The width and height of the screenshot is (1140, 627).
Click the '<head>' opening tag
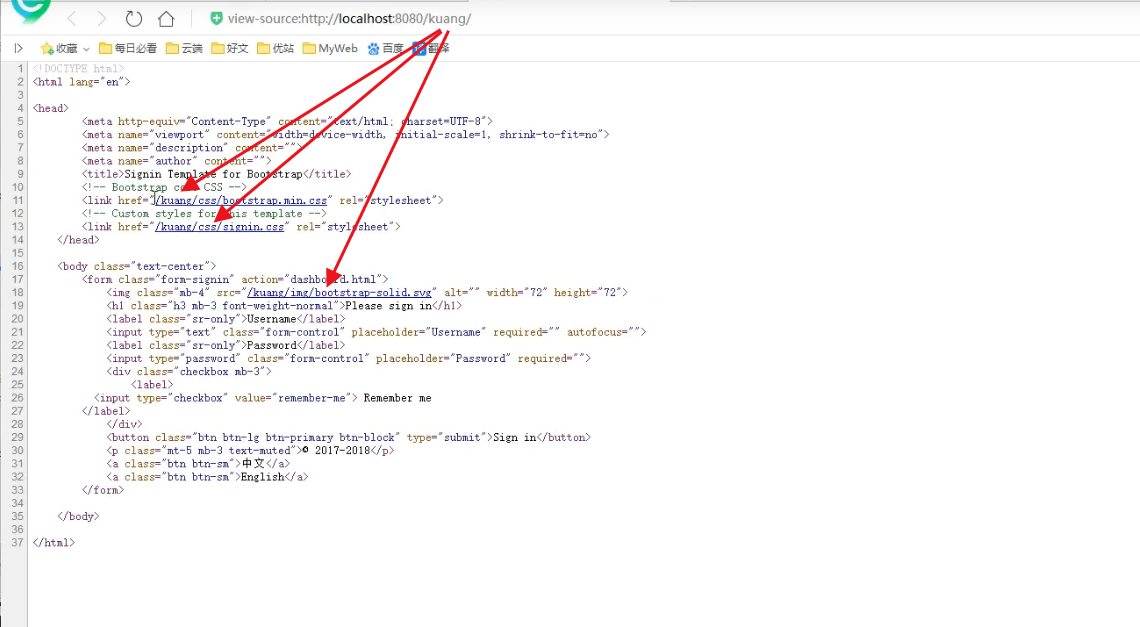pyautogui.click(x=51, y=108)
